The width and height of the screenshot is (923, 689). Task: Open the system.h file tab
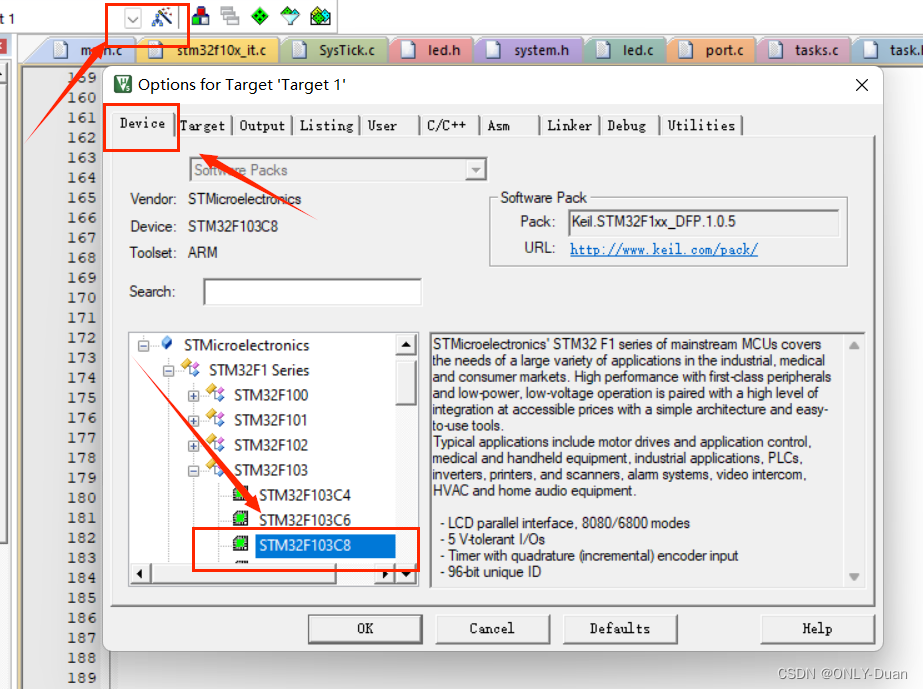(x=529, y=51)
